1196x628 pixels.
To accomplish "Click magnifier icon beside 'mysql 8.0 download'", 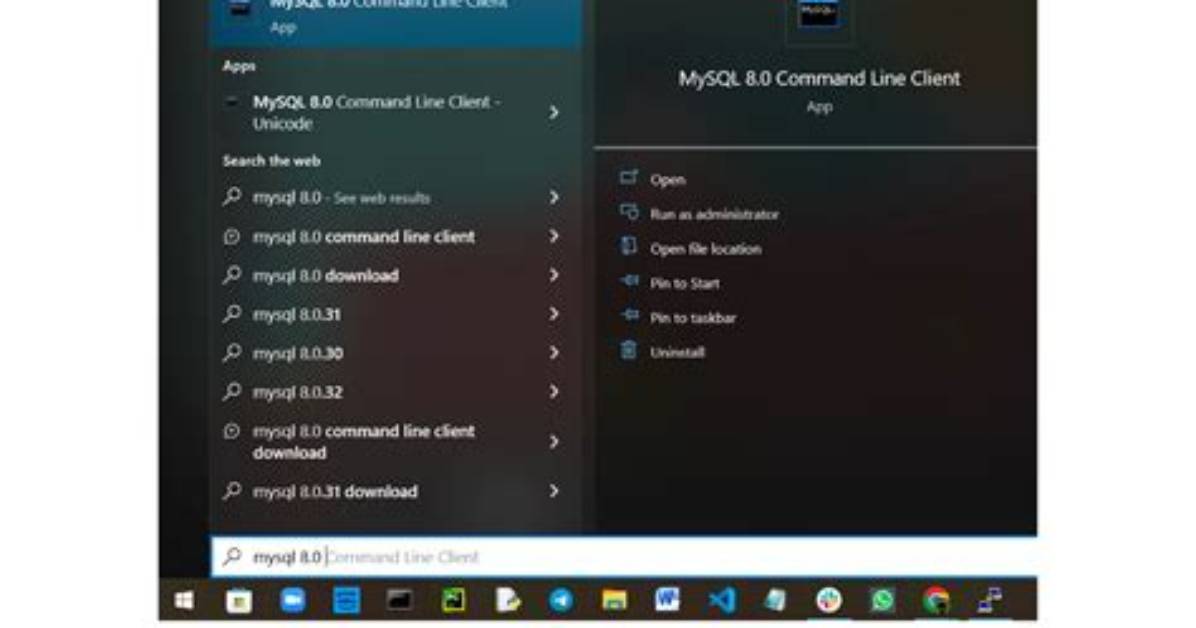I will 232,275.
